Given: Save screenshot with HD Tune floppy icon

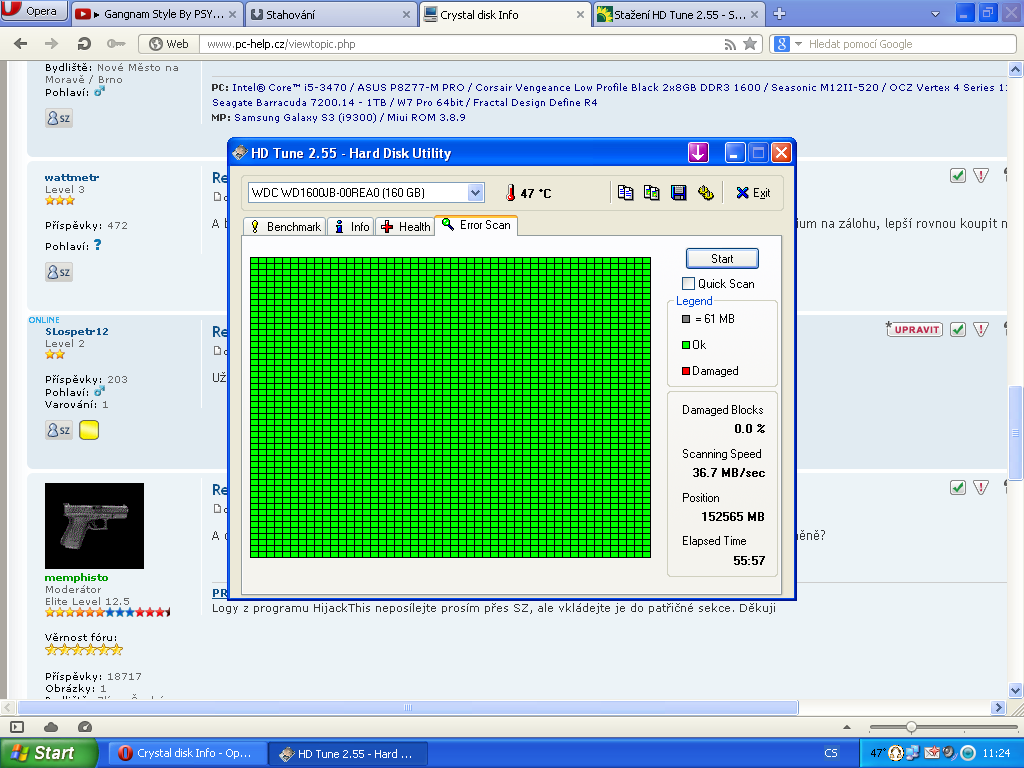Looking at the screenshot, I should (679, 193).
